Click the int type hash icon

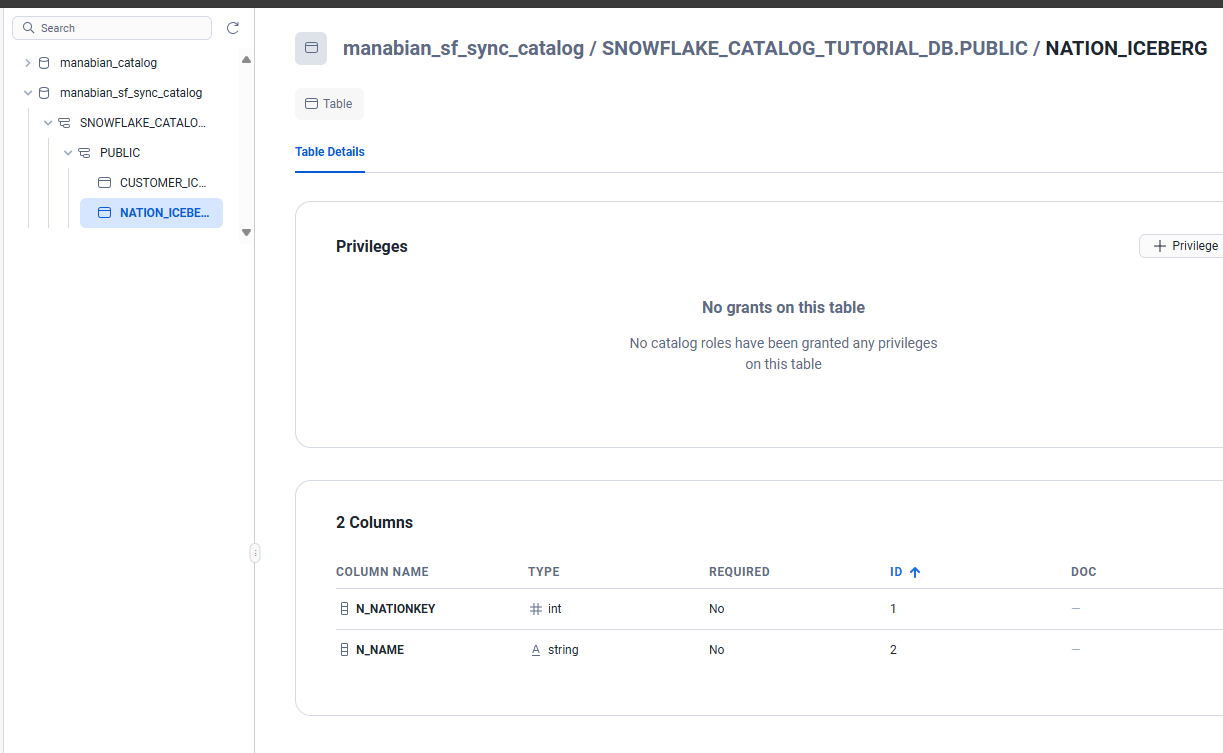point(536,609)
